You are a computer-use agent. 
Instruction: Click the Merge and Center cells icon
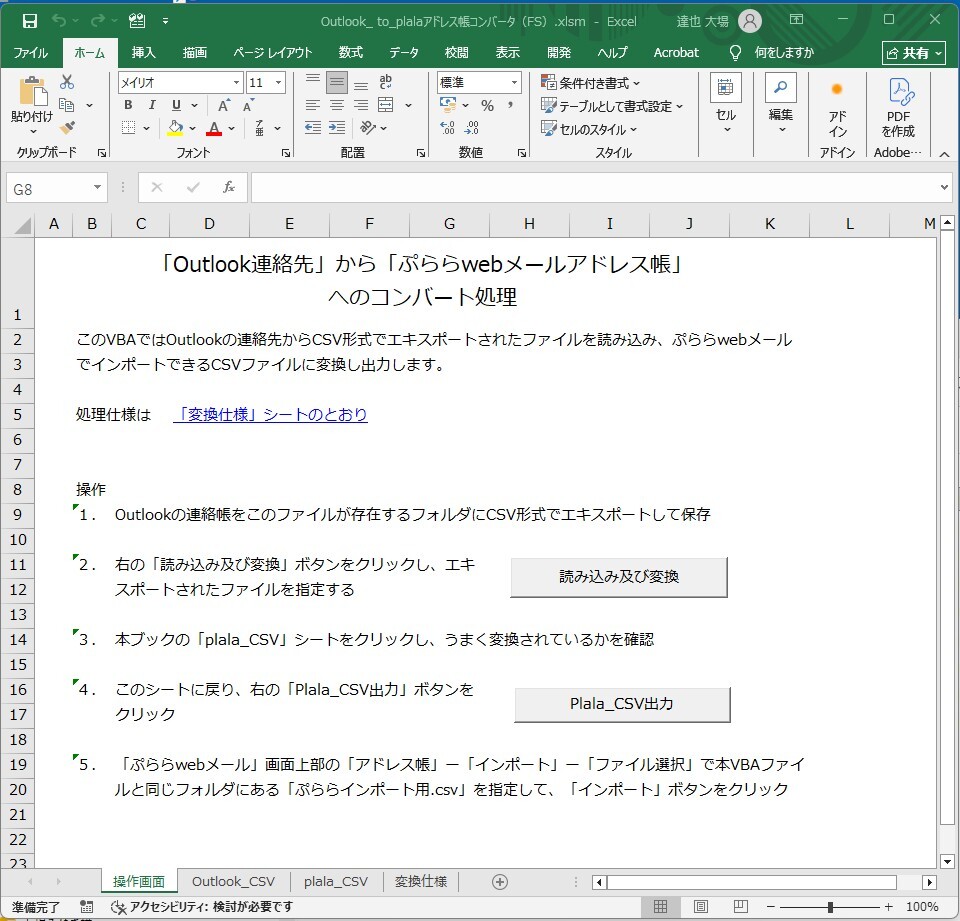(x=384, y=105)
